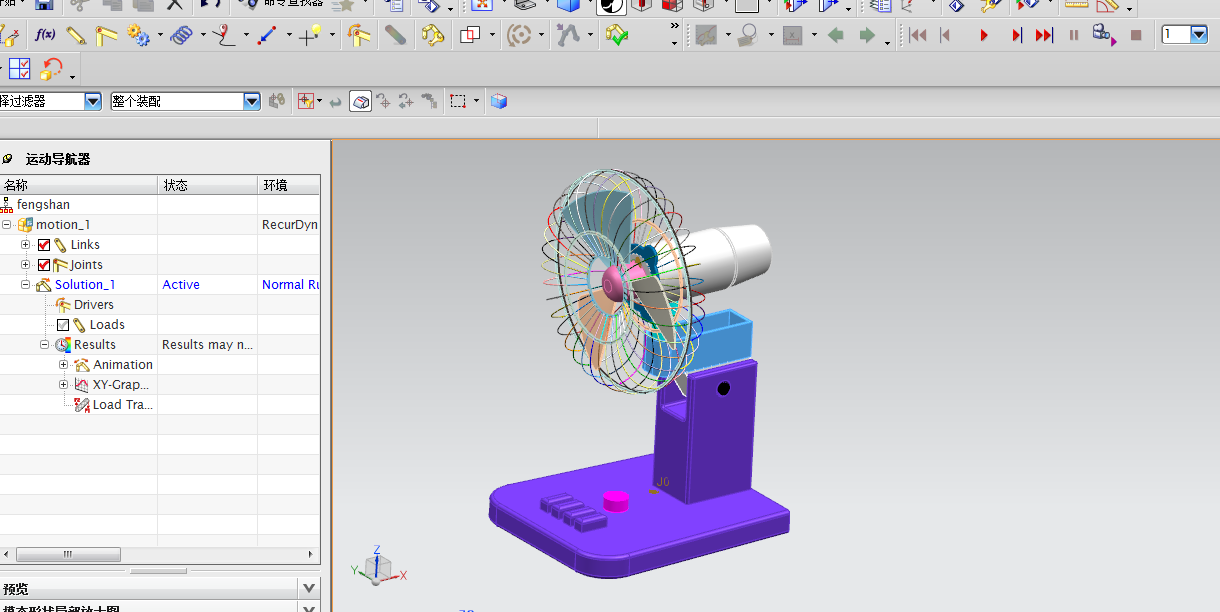Uncheck the Links checkbox
Viewport: 1220px width, 612px height.
tap(44, 245)
